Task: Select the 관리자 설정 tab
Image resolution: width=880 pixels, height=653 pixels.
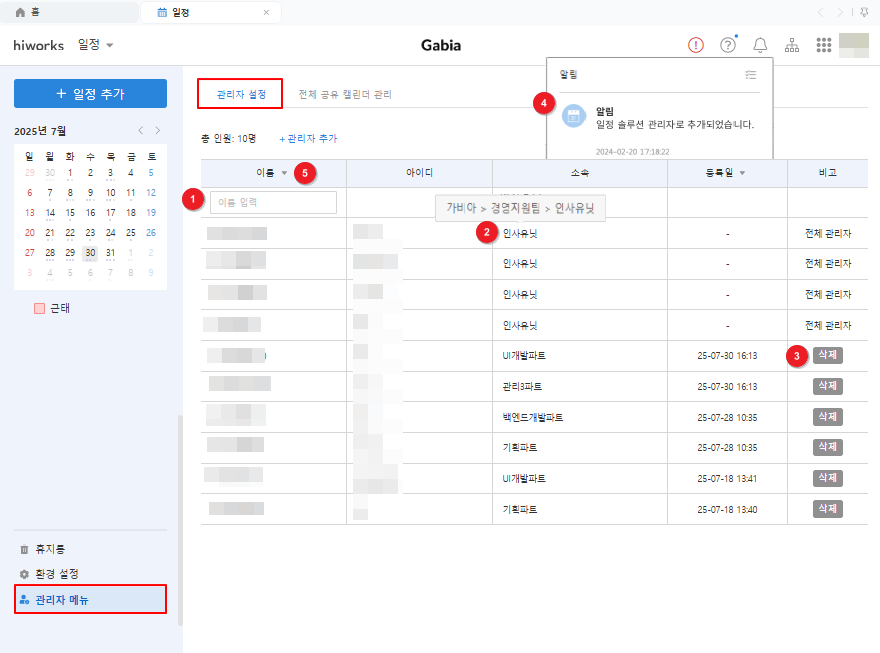Action: tap(241, 95)
